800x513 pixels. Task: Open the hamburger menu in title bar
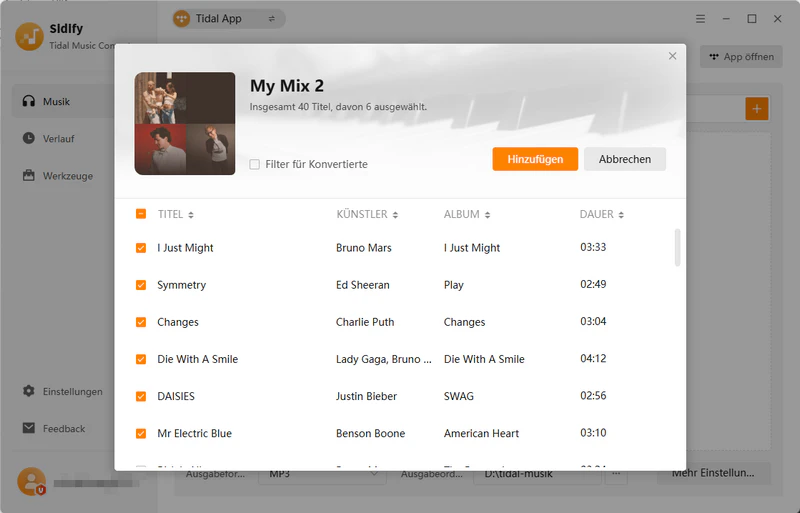(700, 19)
